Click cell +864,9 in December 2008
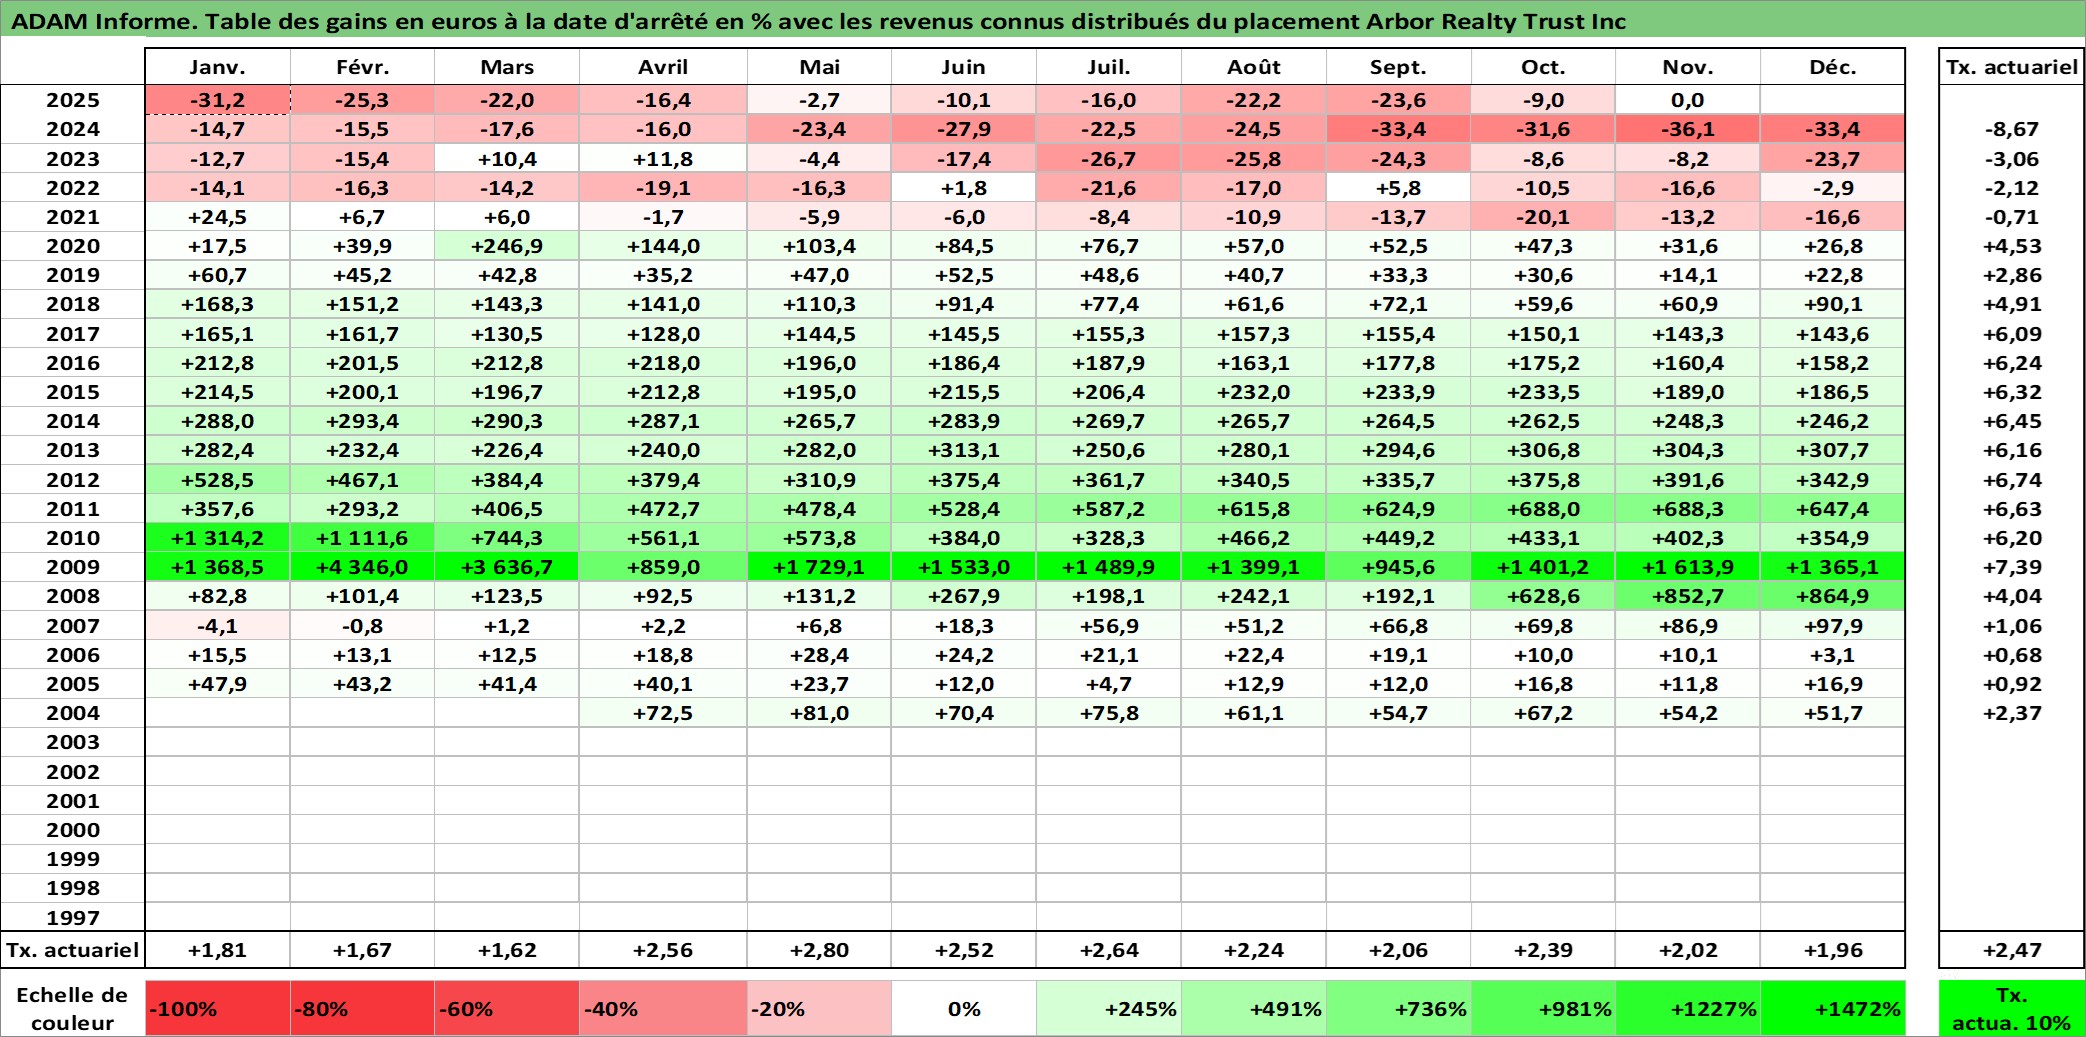This screenshot has height=1037, width=2086. pyautogui.click(x=1833, y=596)
